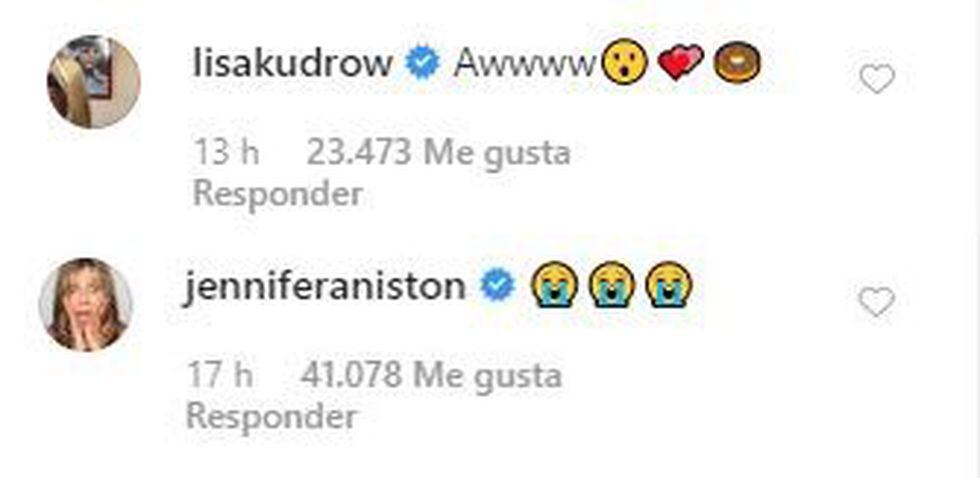980x478 pixels.
Task: View the 23.473 Me gusta likes list
Action: point(438,154)
